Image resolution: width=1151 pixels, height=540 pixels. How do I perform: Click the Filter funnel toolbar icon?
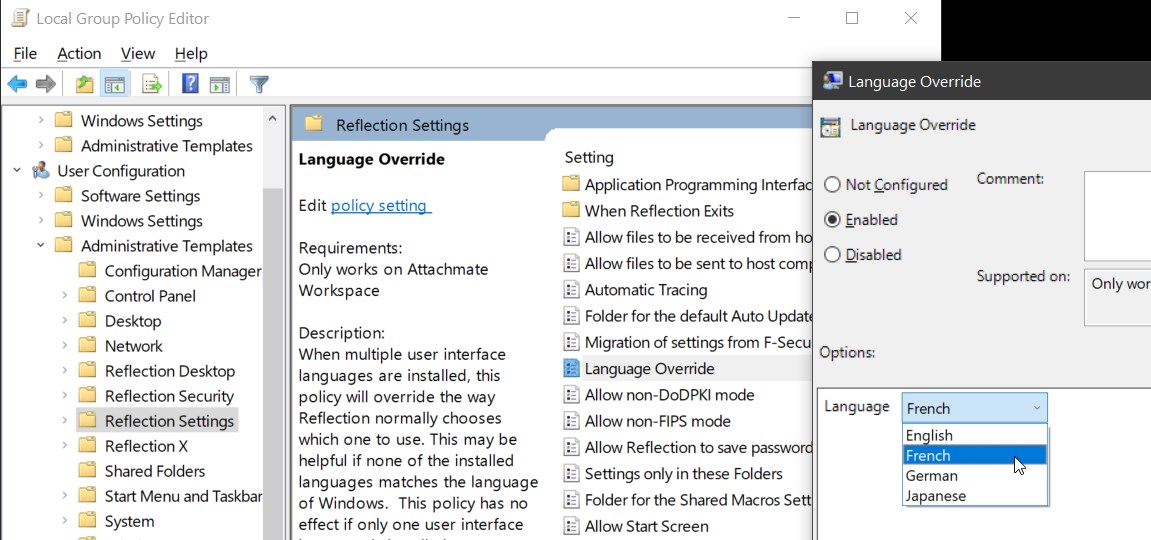(x=259, y=84)
